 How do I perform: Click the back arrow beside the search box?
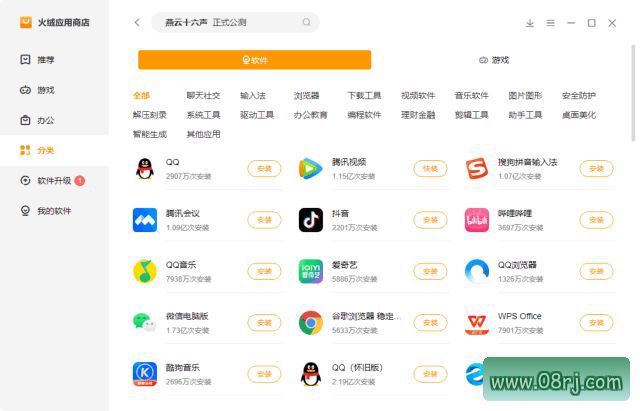pyautogui.click(x=137, y=22)
